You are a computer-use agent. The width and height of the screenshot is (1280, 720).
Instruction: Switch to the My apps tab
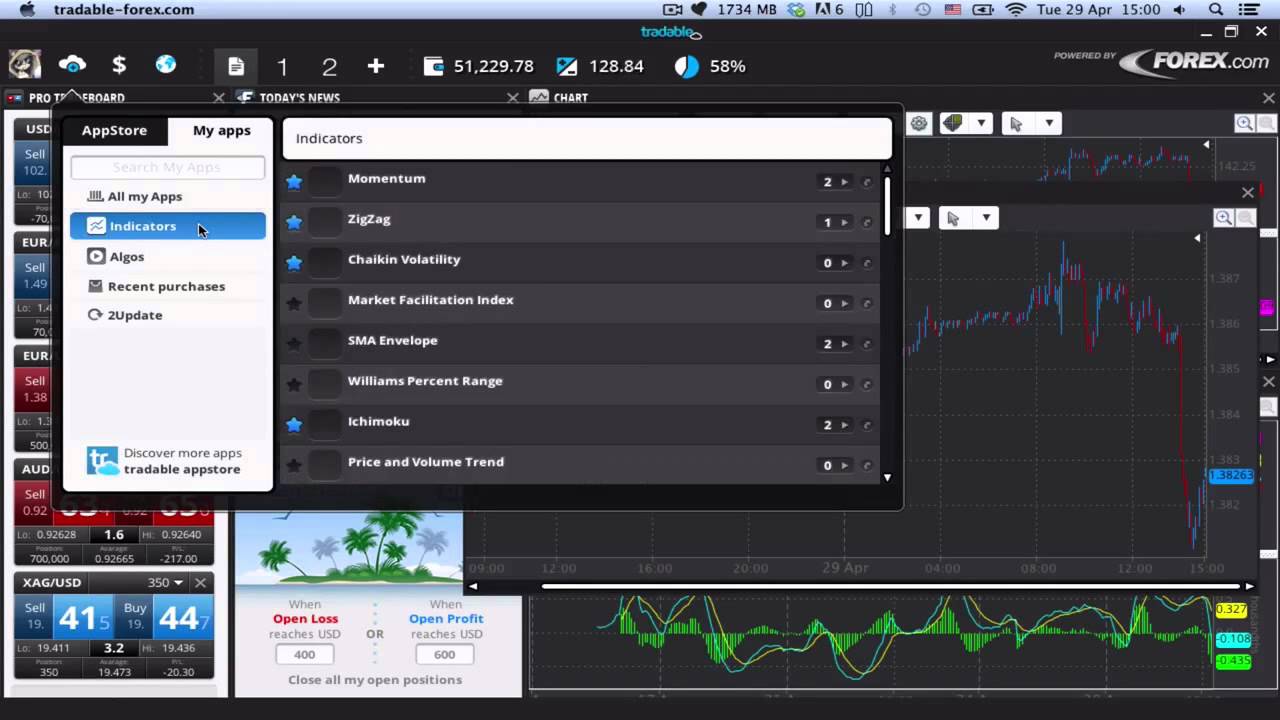(x=221, y=130)
